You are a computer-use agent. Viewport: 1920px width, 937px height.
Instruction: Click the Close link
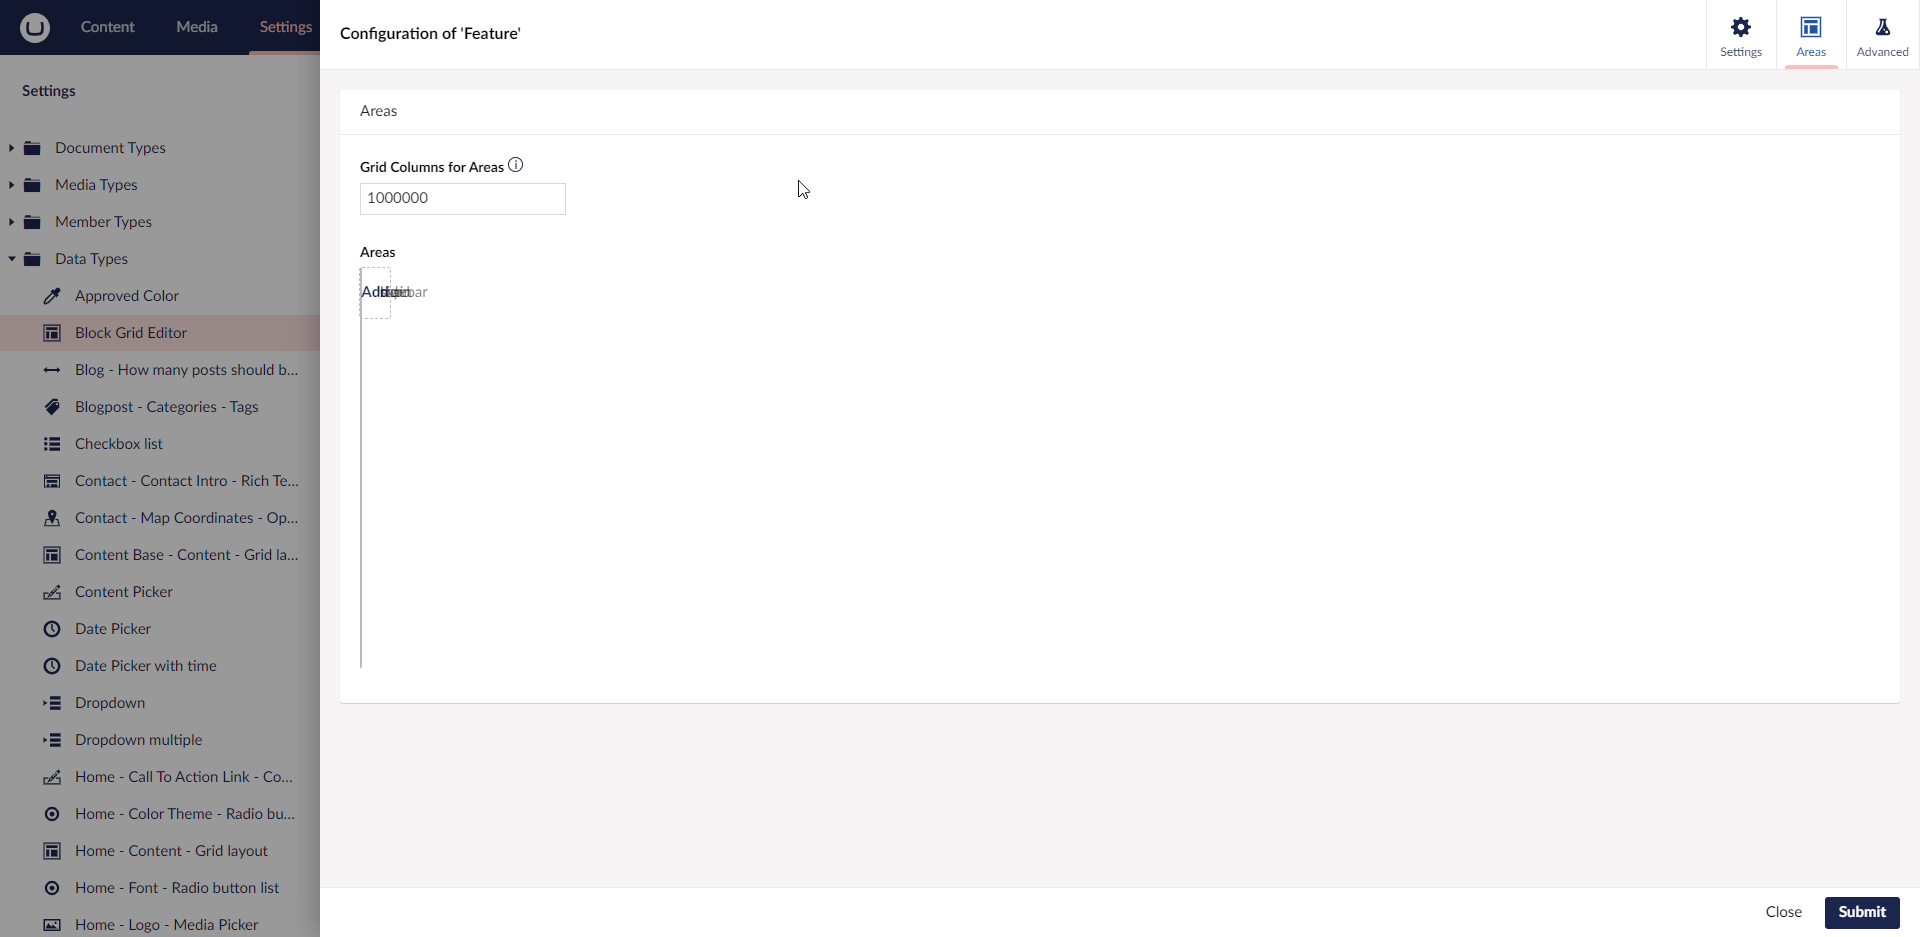point(1783,912)
